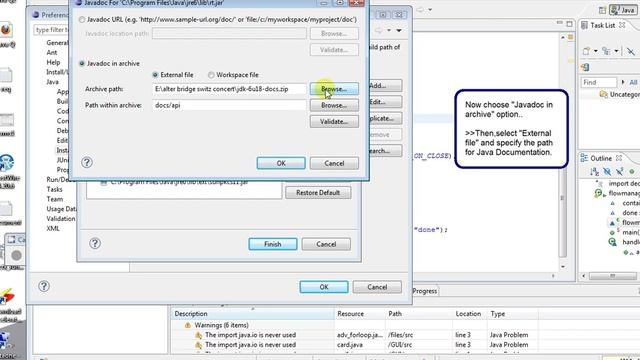The width and height of the screenshot is (640, 360).
Task: Click Browse next to Path within archive
Action: tap(334, 105)
